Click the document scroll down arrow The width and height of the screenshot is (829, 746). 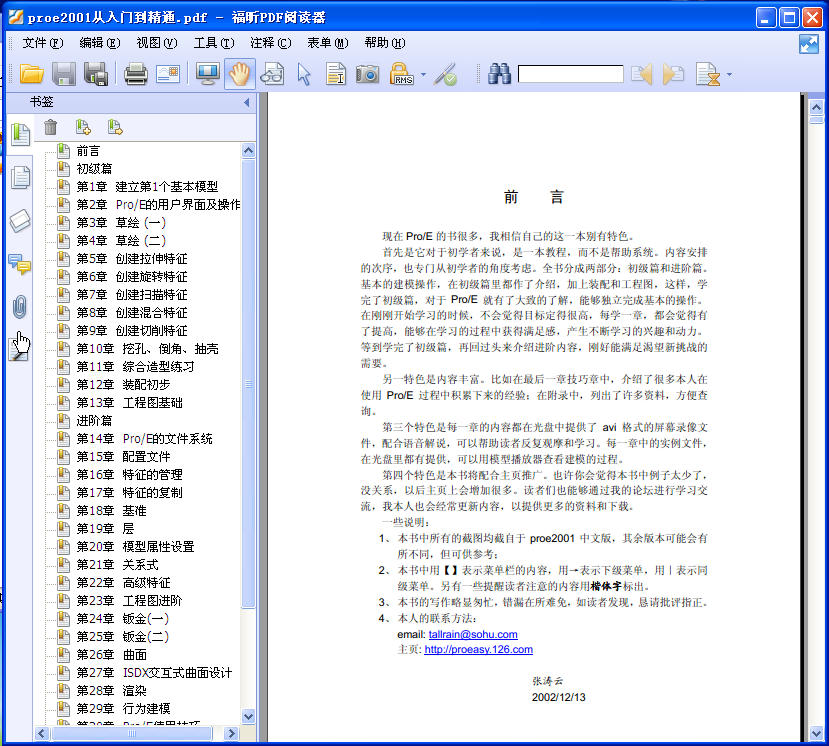(x=816, y=734)
